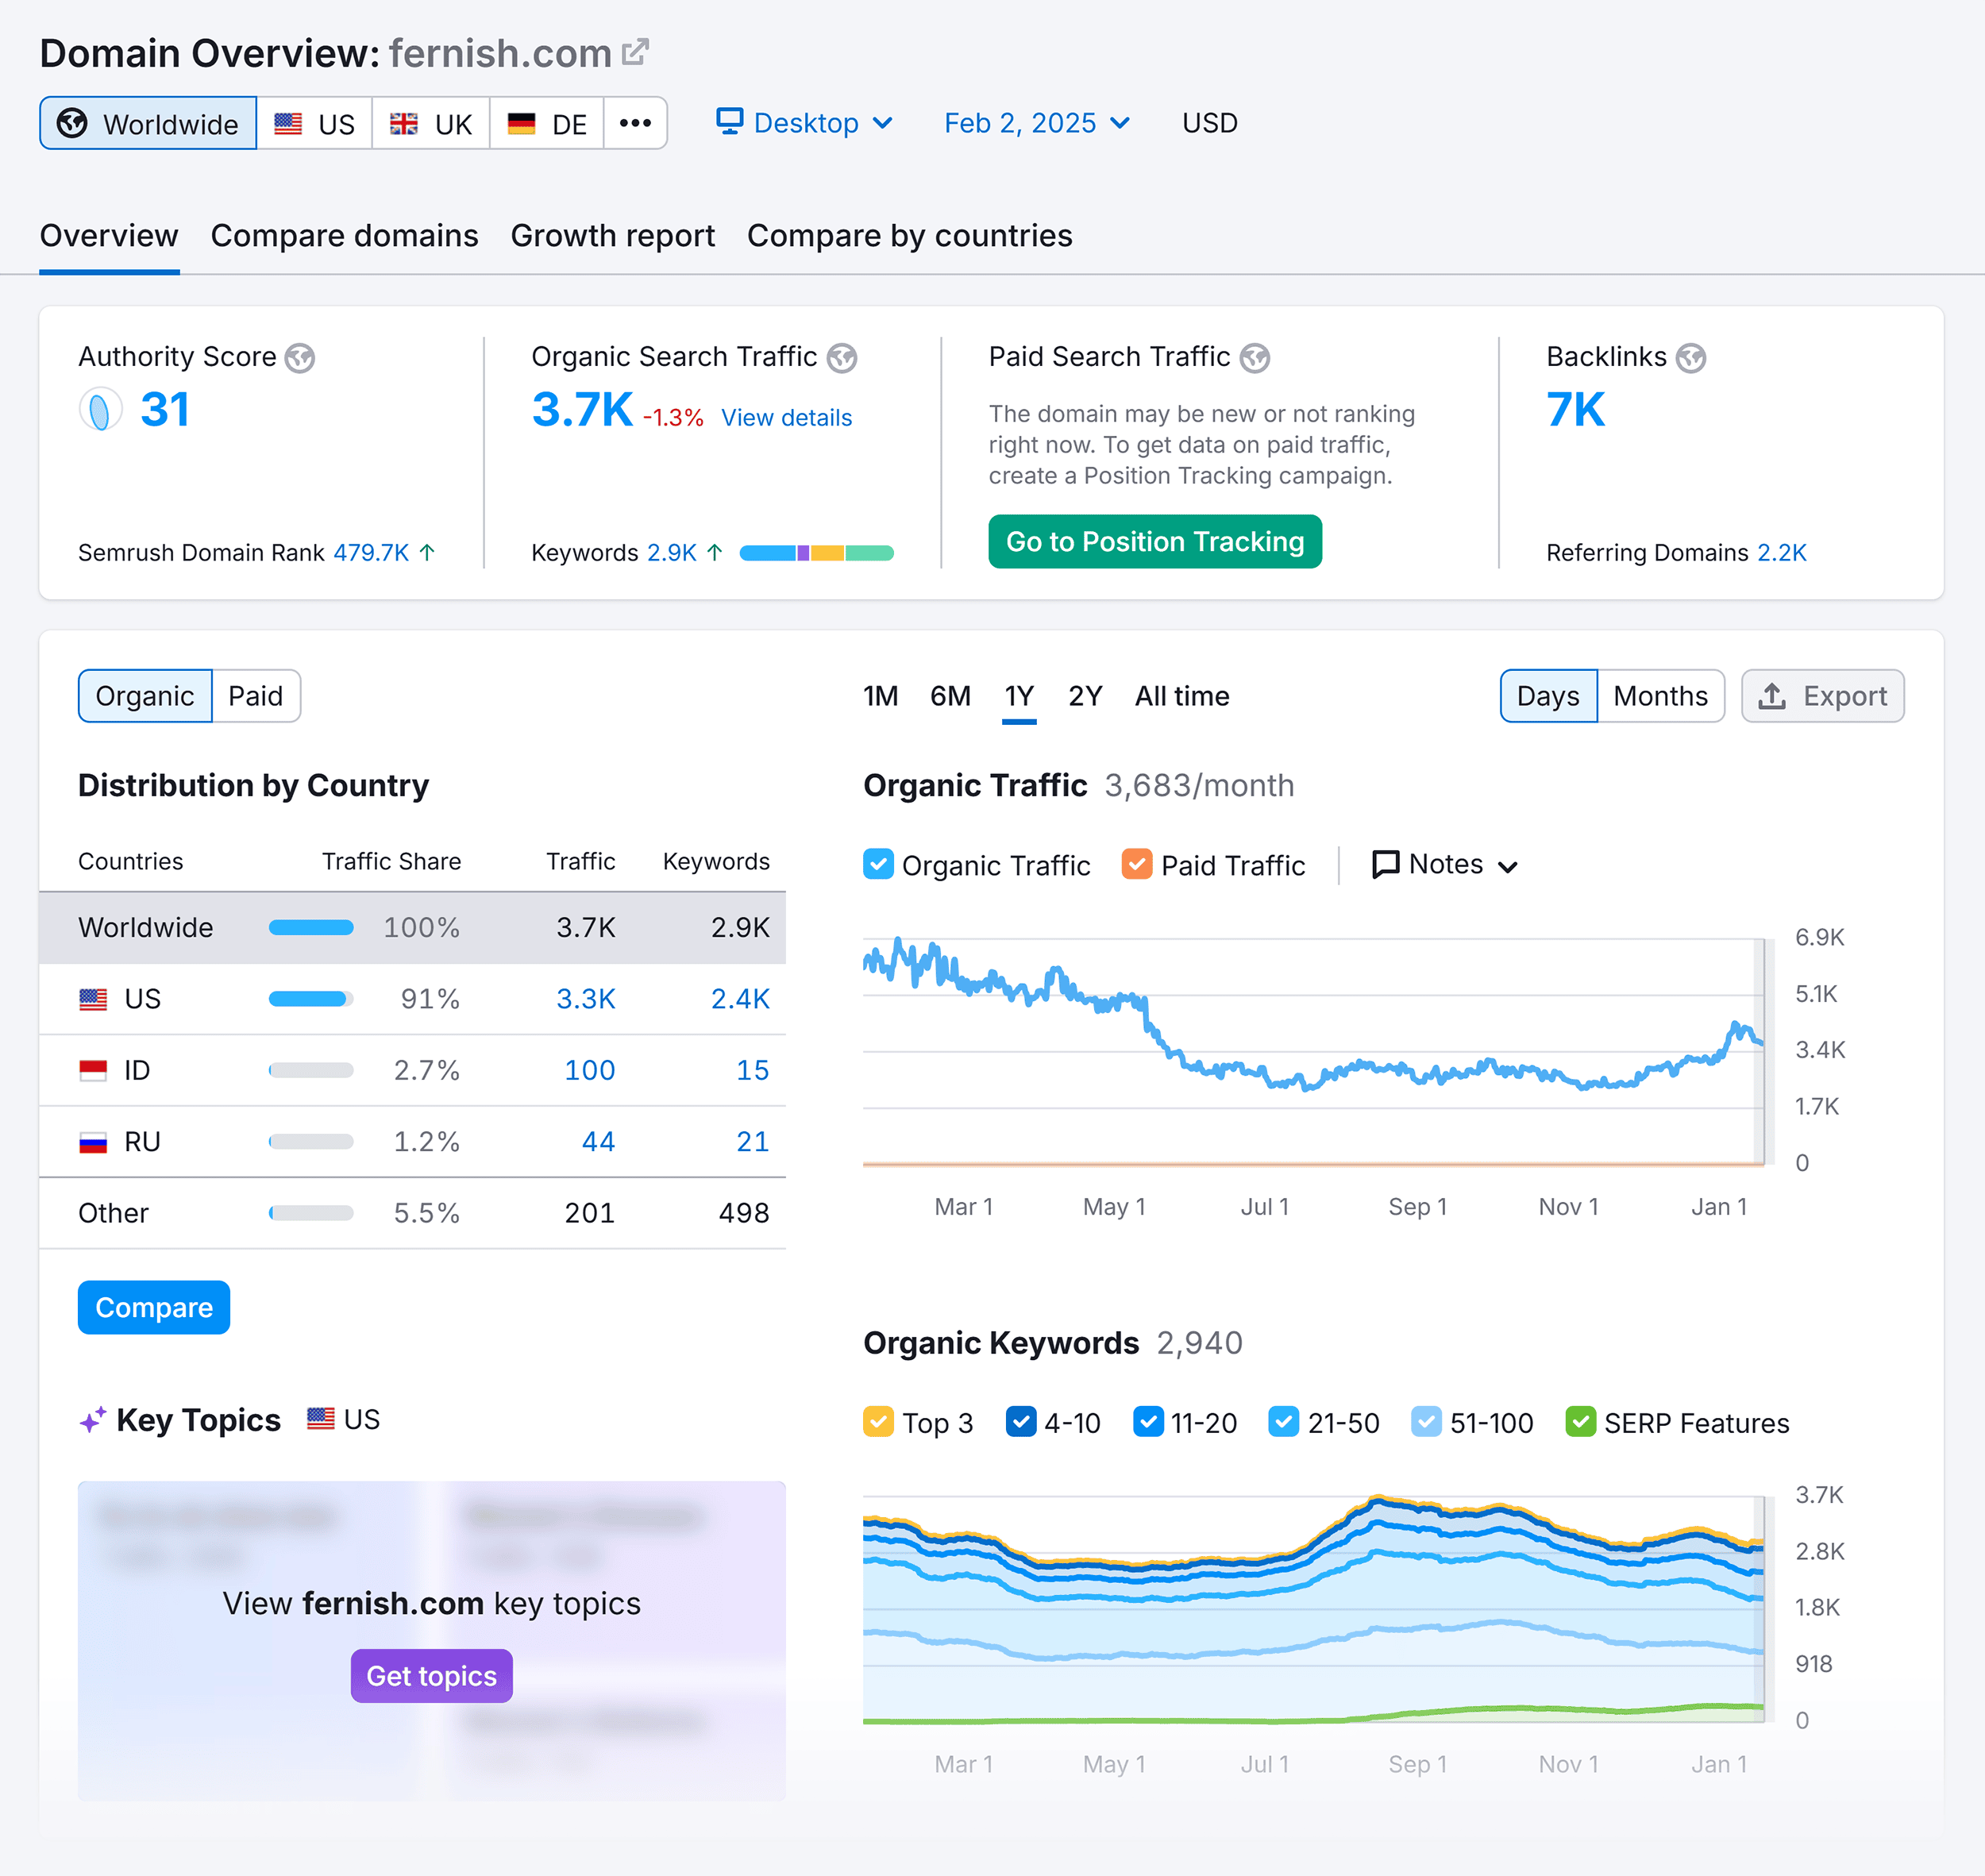This screenshot has width=1985, height=1876.
Task: Click the Worldwide globe icon
Action: coord(72,123)
